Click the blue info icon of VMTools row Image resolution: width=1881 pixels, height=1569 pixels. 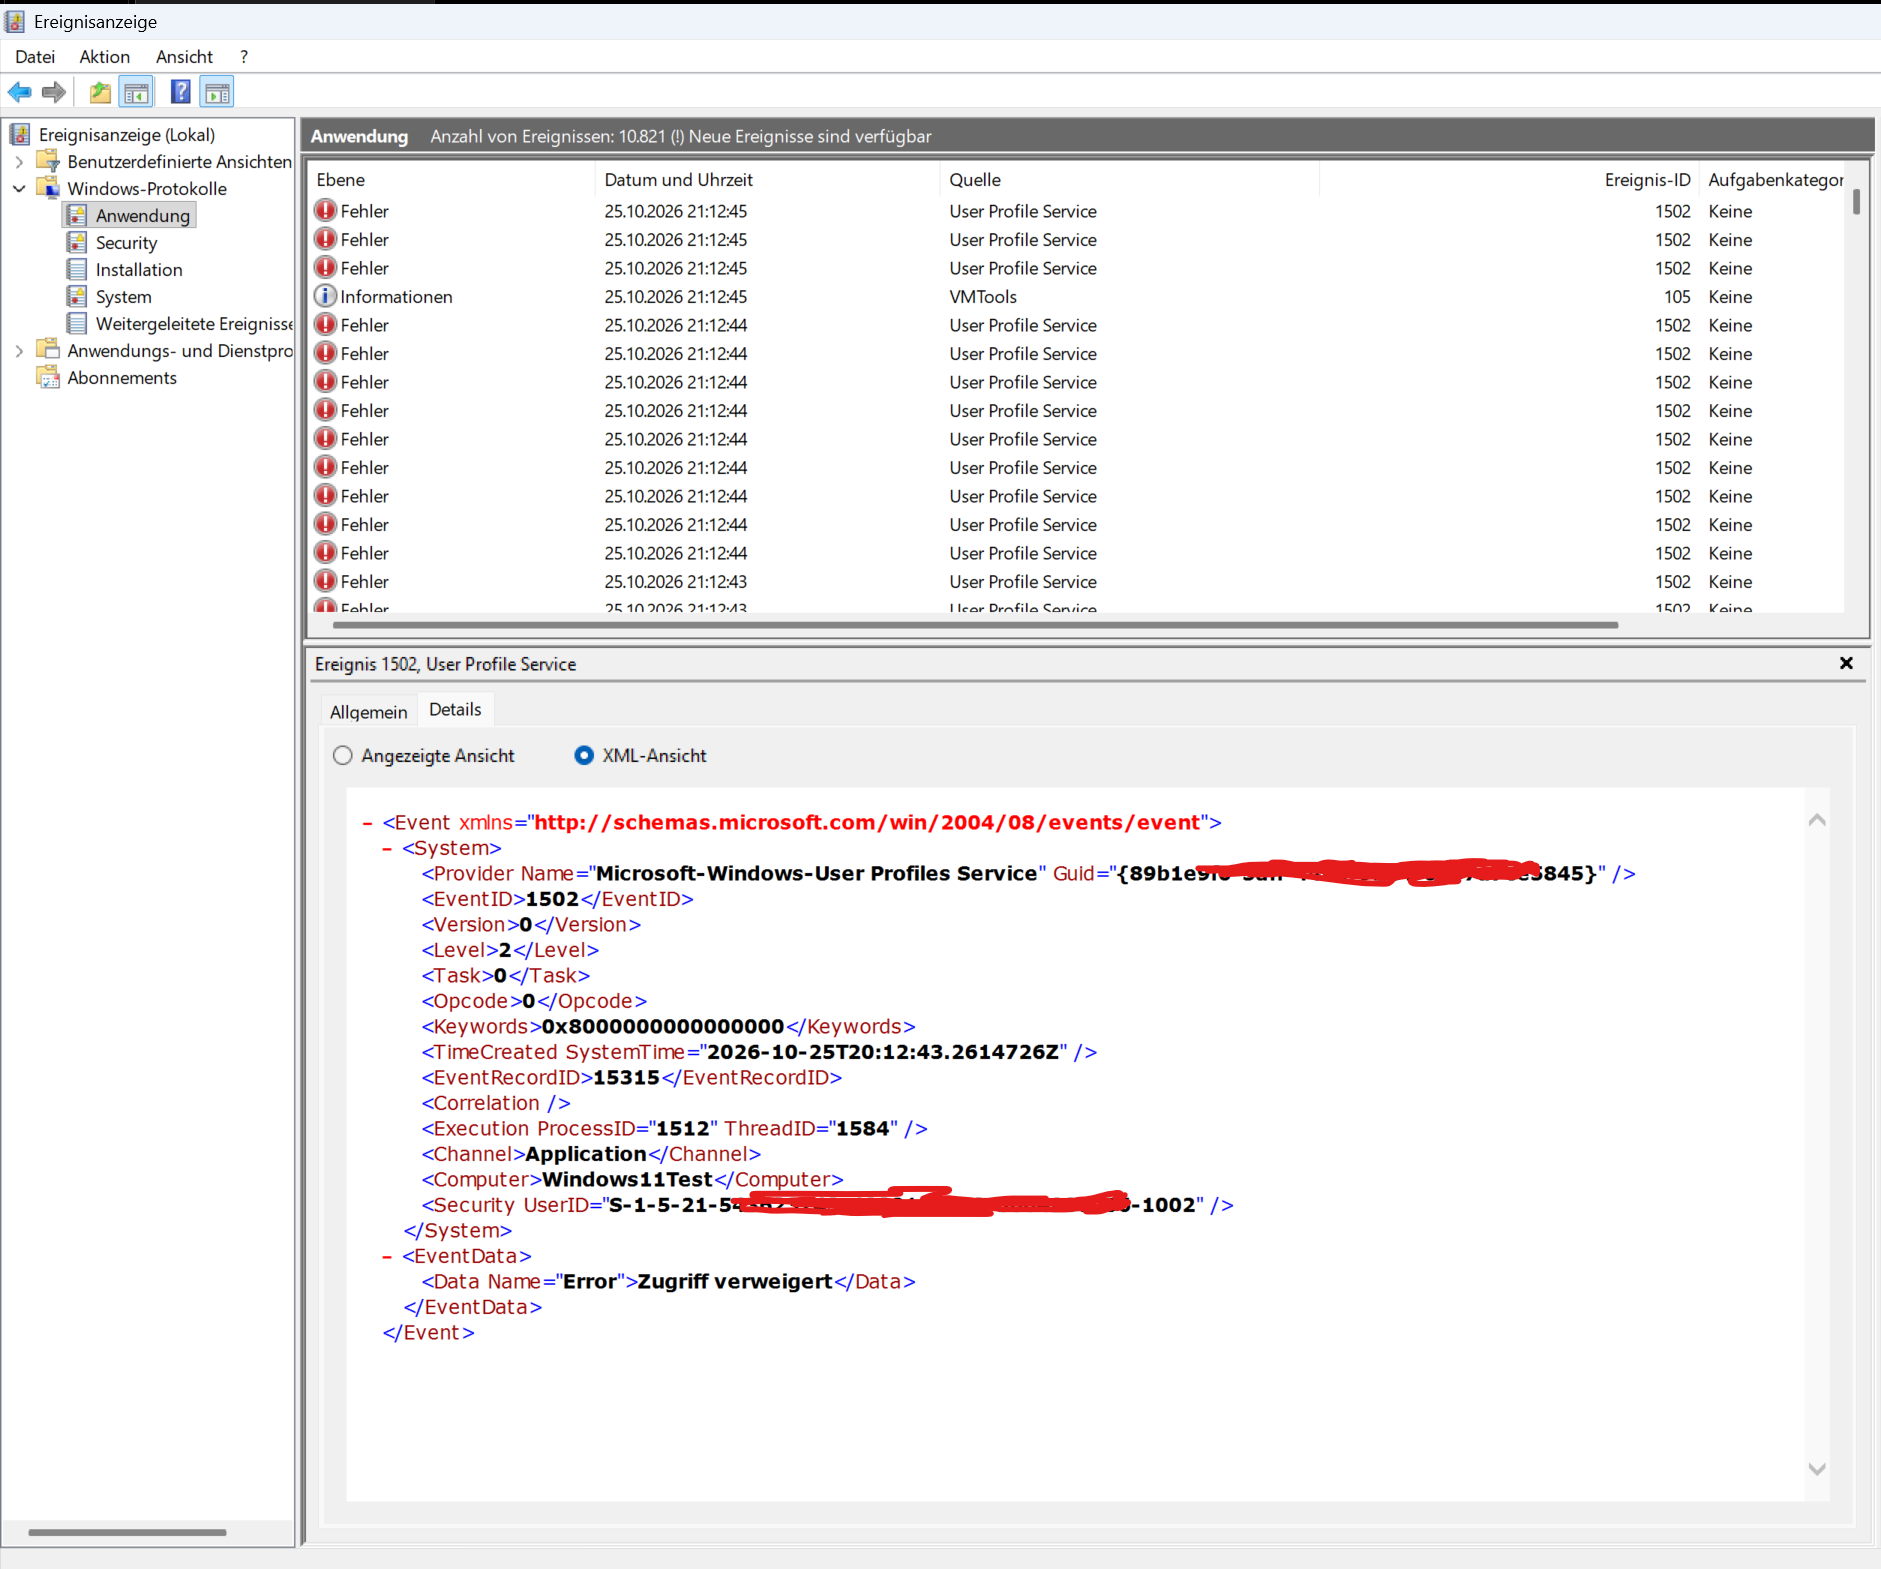pos(325,296)
